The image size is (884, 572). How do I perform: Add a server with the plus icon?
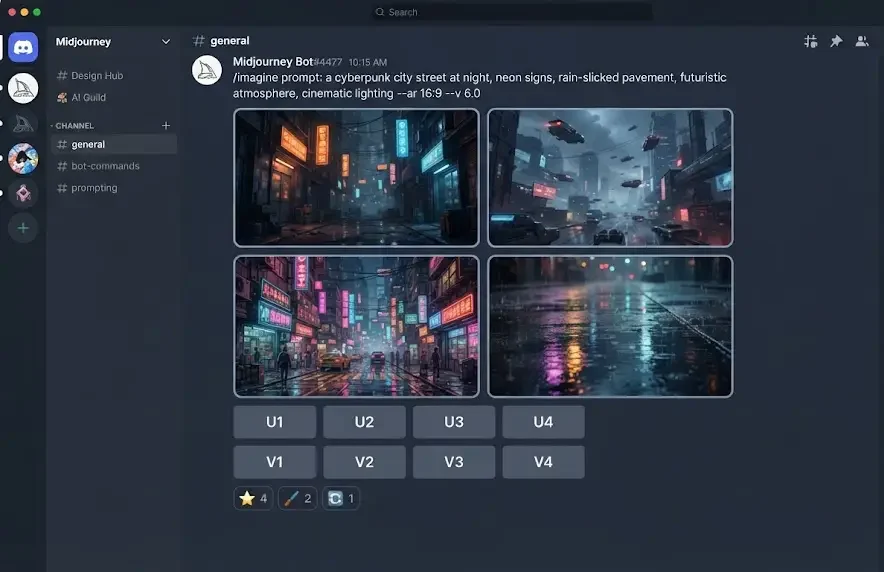pyautogui.click(x=23, y=228)
